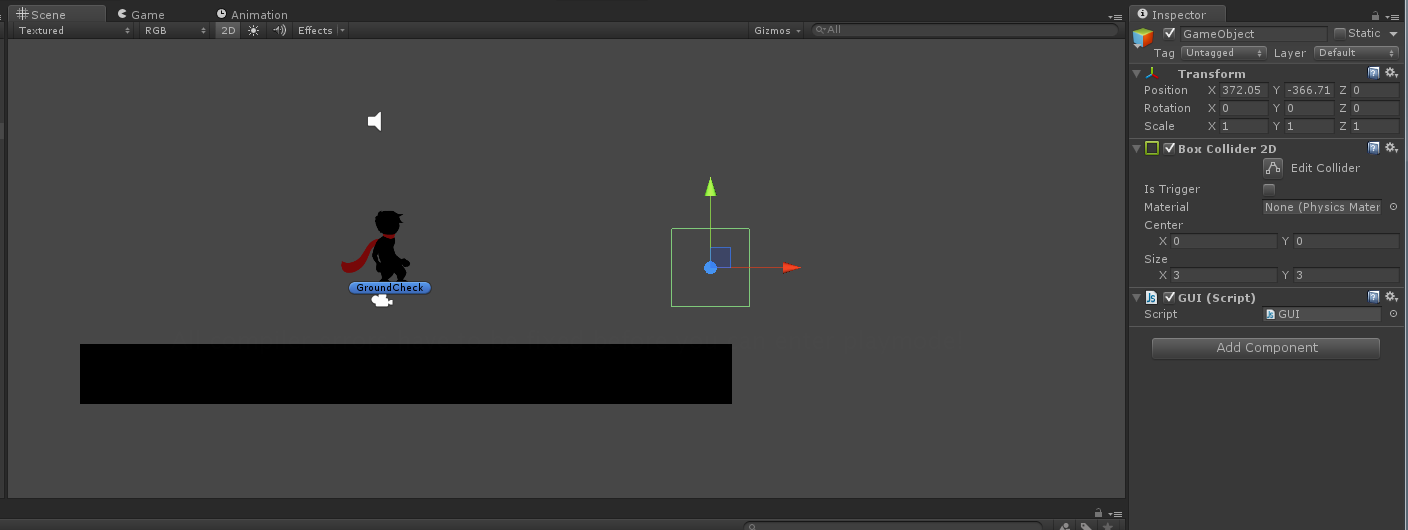Screen dimensions: 1408x530
Task: Open the Effects dropdown arrow
Action: [342, 30]
